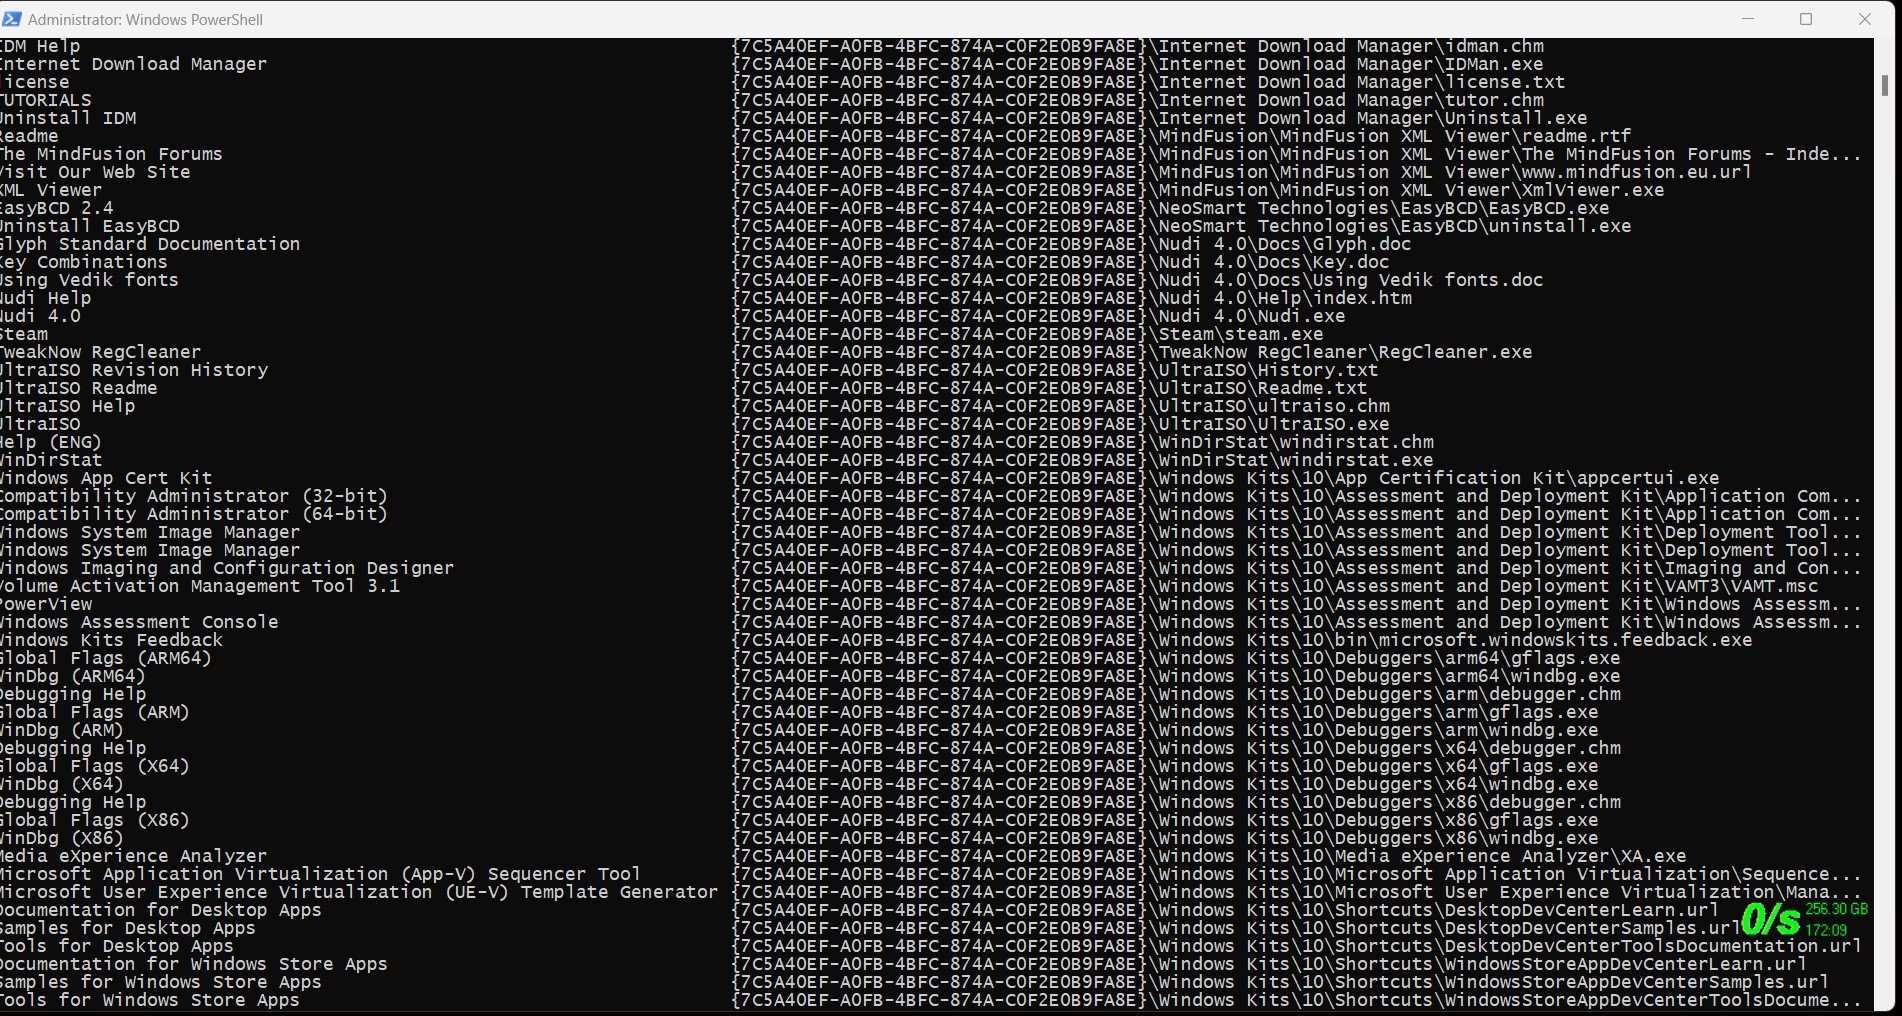Image resolution: width=1902 pixels, height=1016 pixels.
Task: Maximize the PowerShell window
Action: click(x=1806, y=19)
